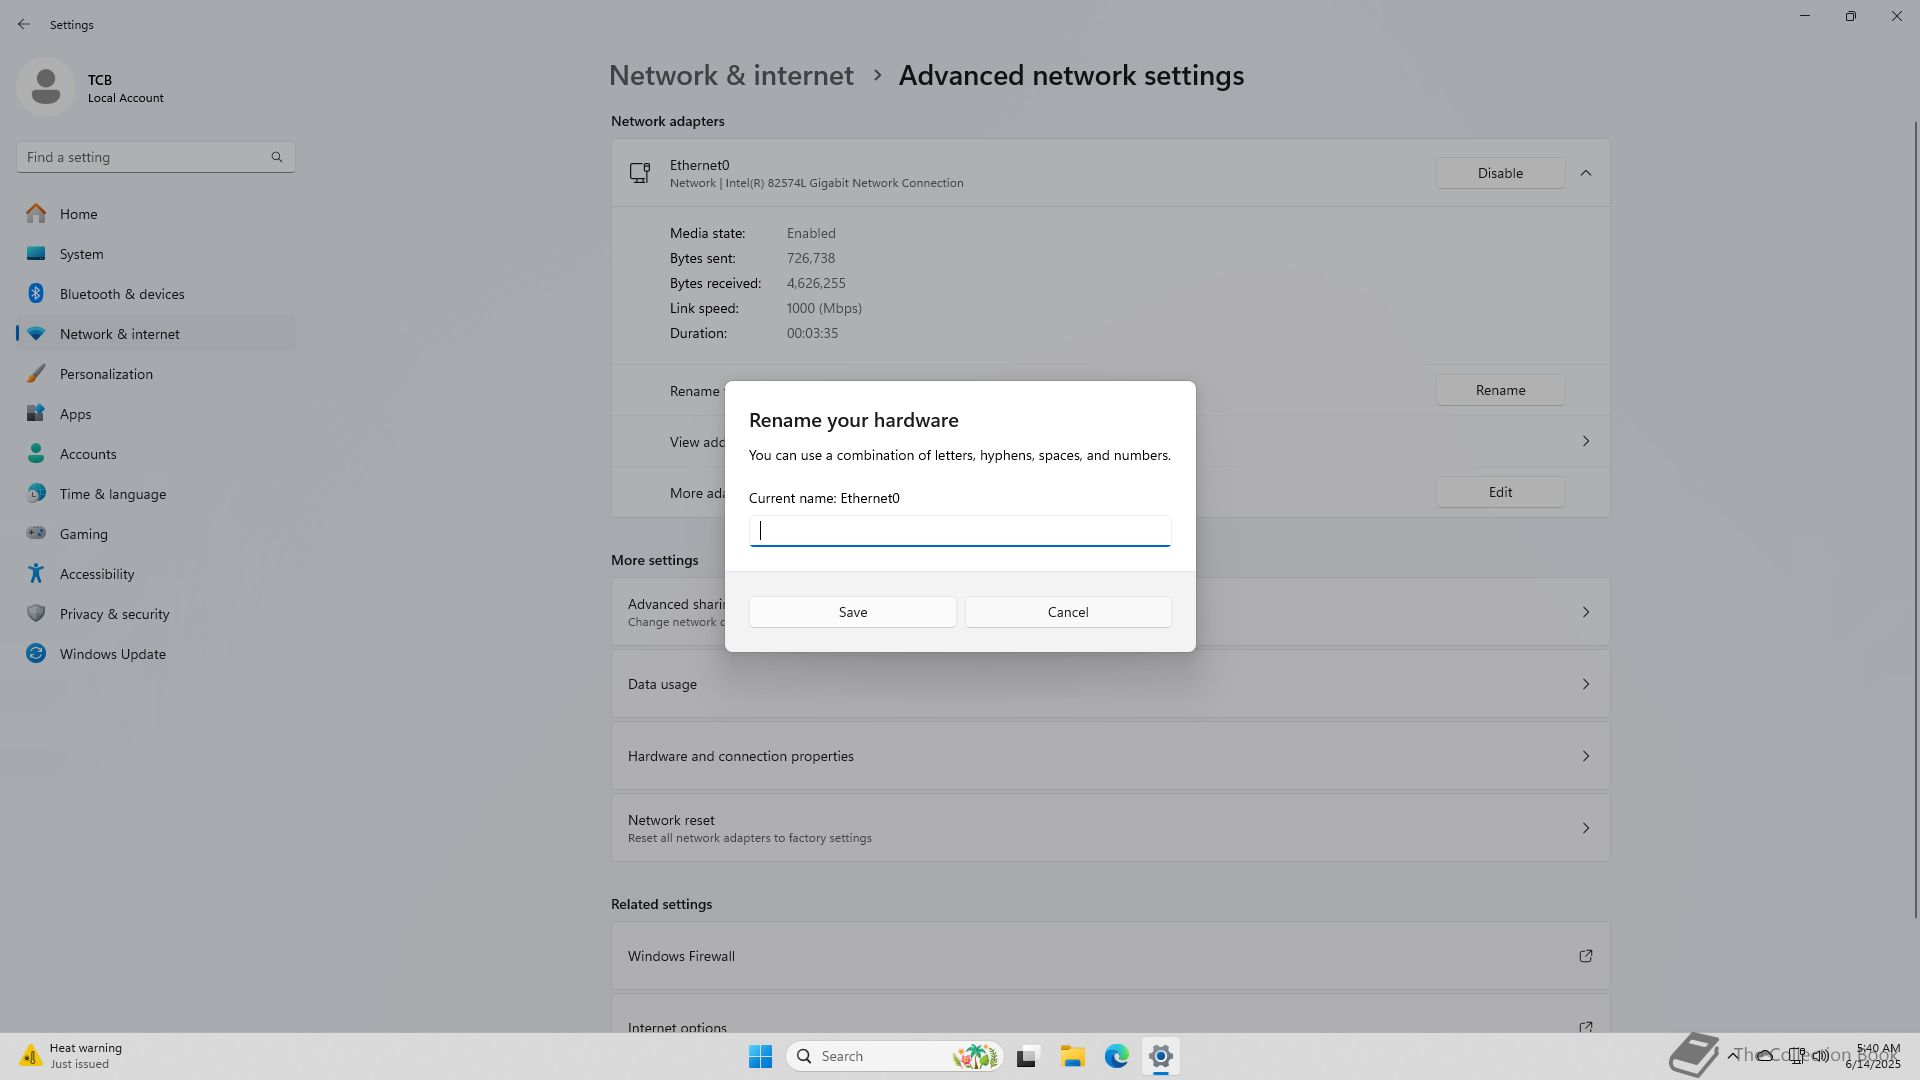Open Hardware and connection properties chevron

pos(1585,756)
